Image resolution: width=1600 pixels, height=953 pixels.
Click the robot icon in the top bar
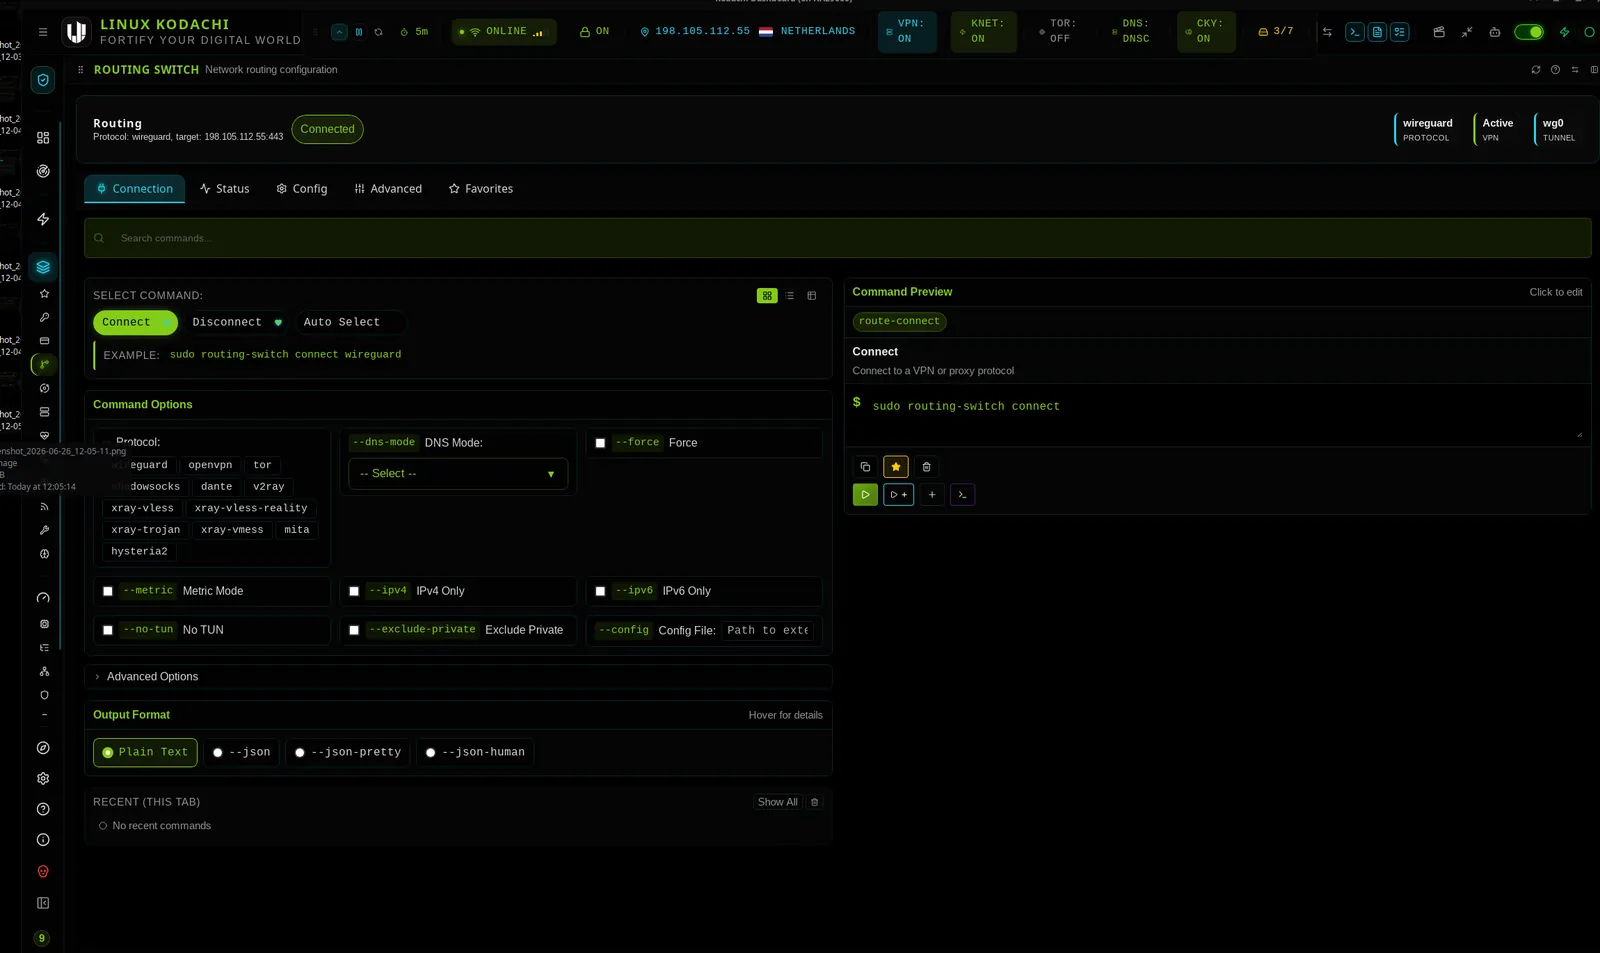1495,32
